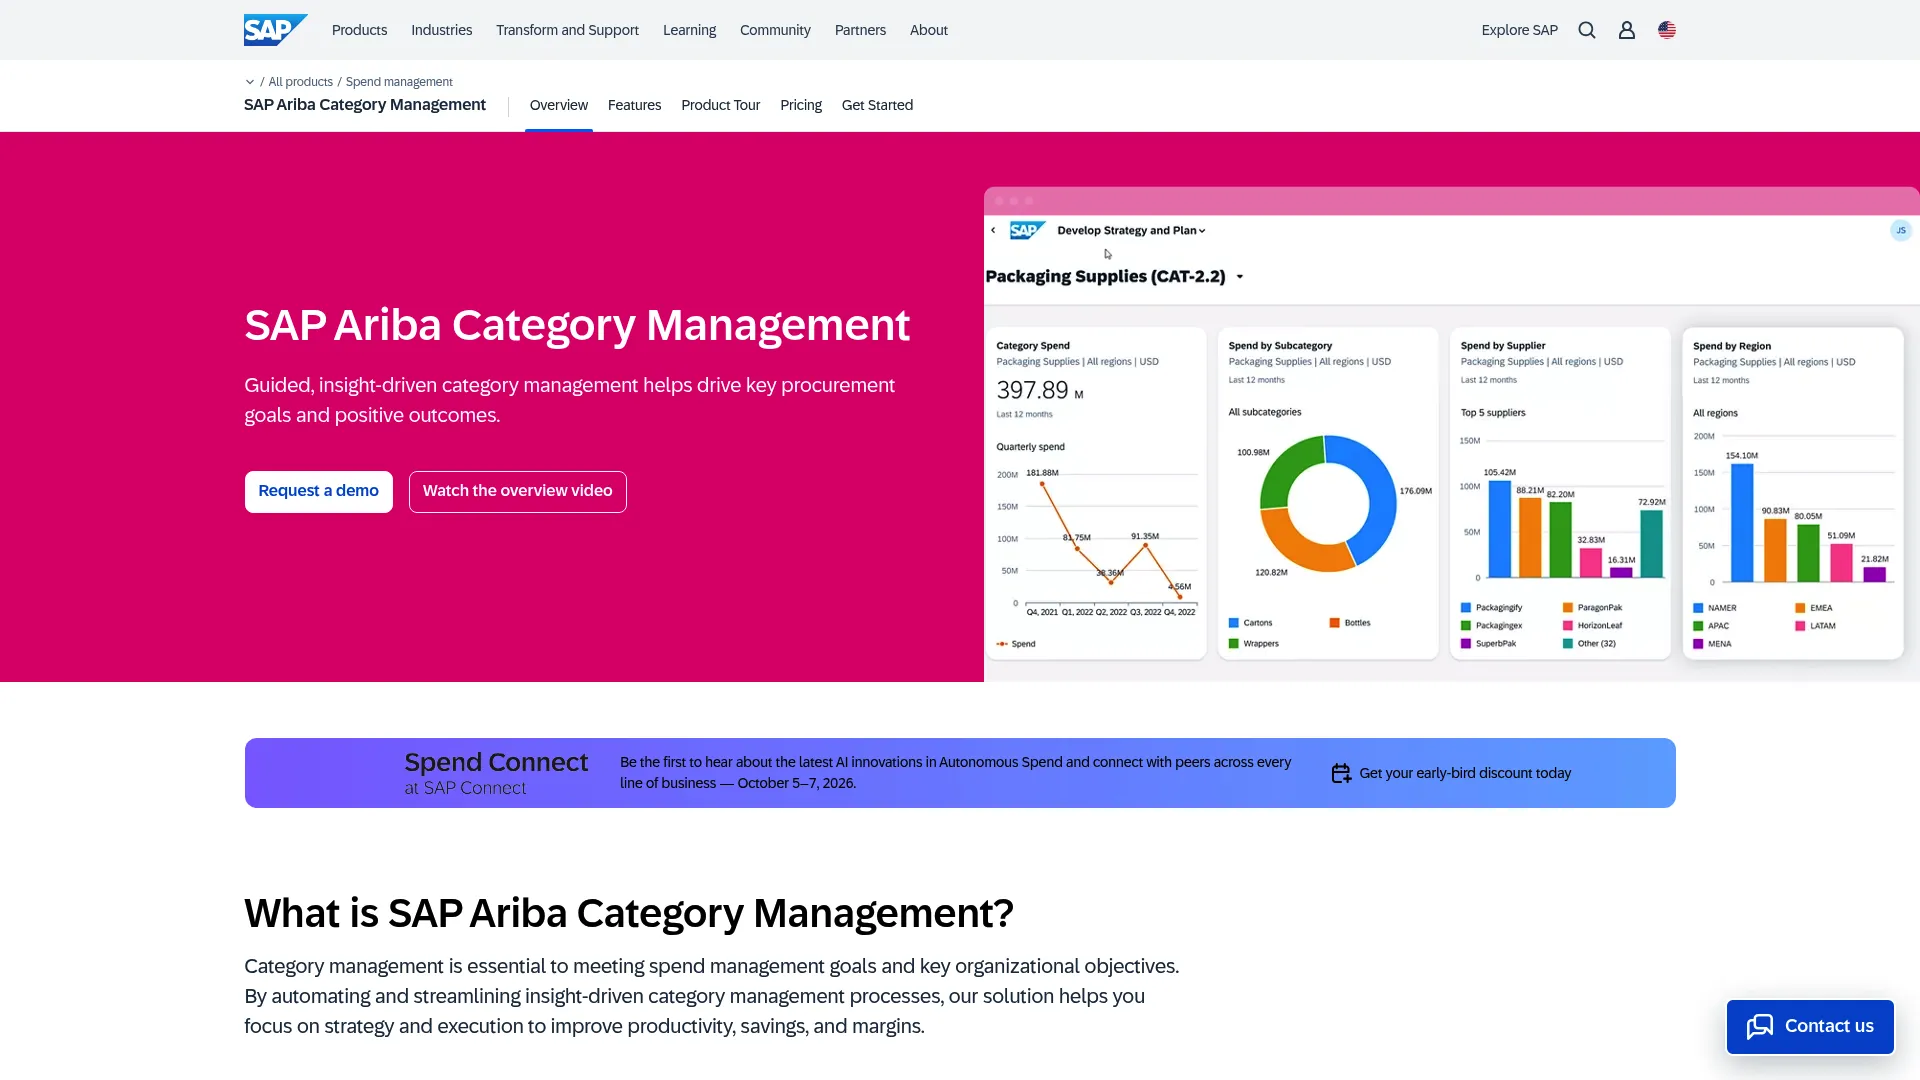Click the dashboard screenshot image
Screen dimensions: 1920x1080
pos(1451,434)
